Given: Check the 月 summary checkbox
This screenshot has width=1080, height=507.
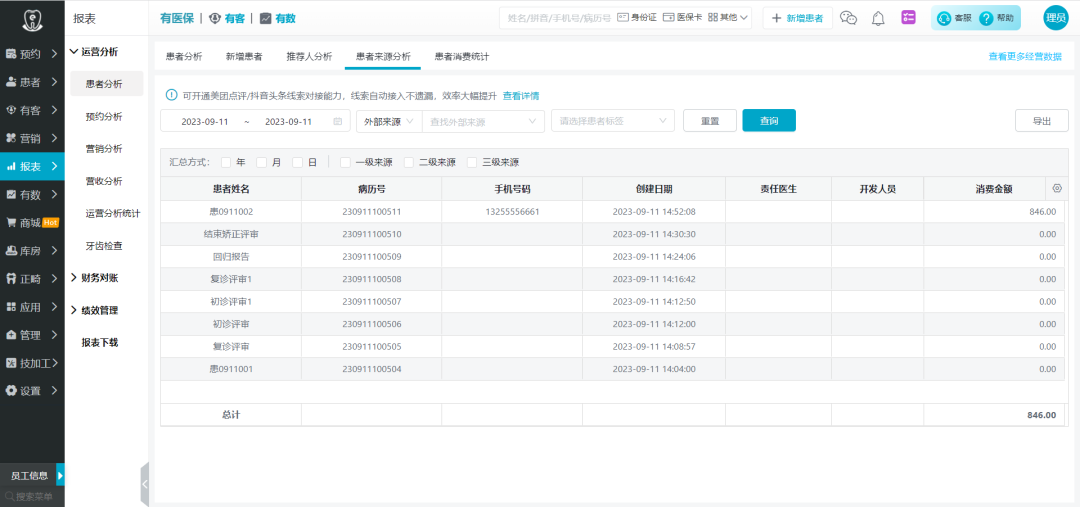Looking at the screenshot, I should click(x=262, y=163).
